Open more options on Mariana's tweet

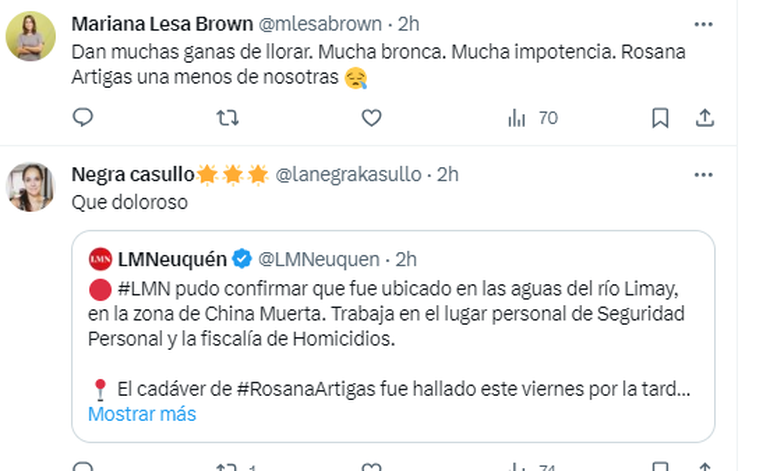[704, 24]
